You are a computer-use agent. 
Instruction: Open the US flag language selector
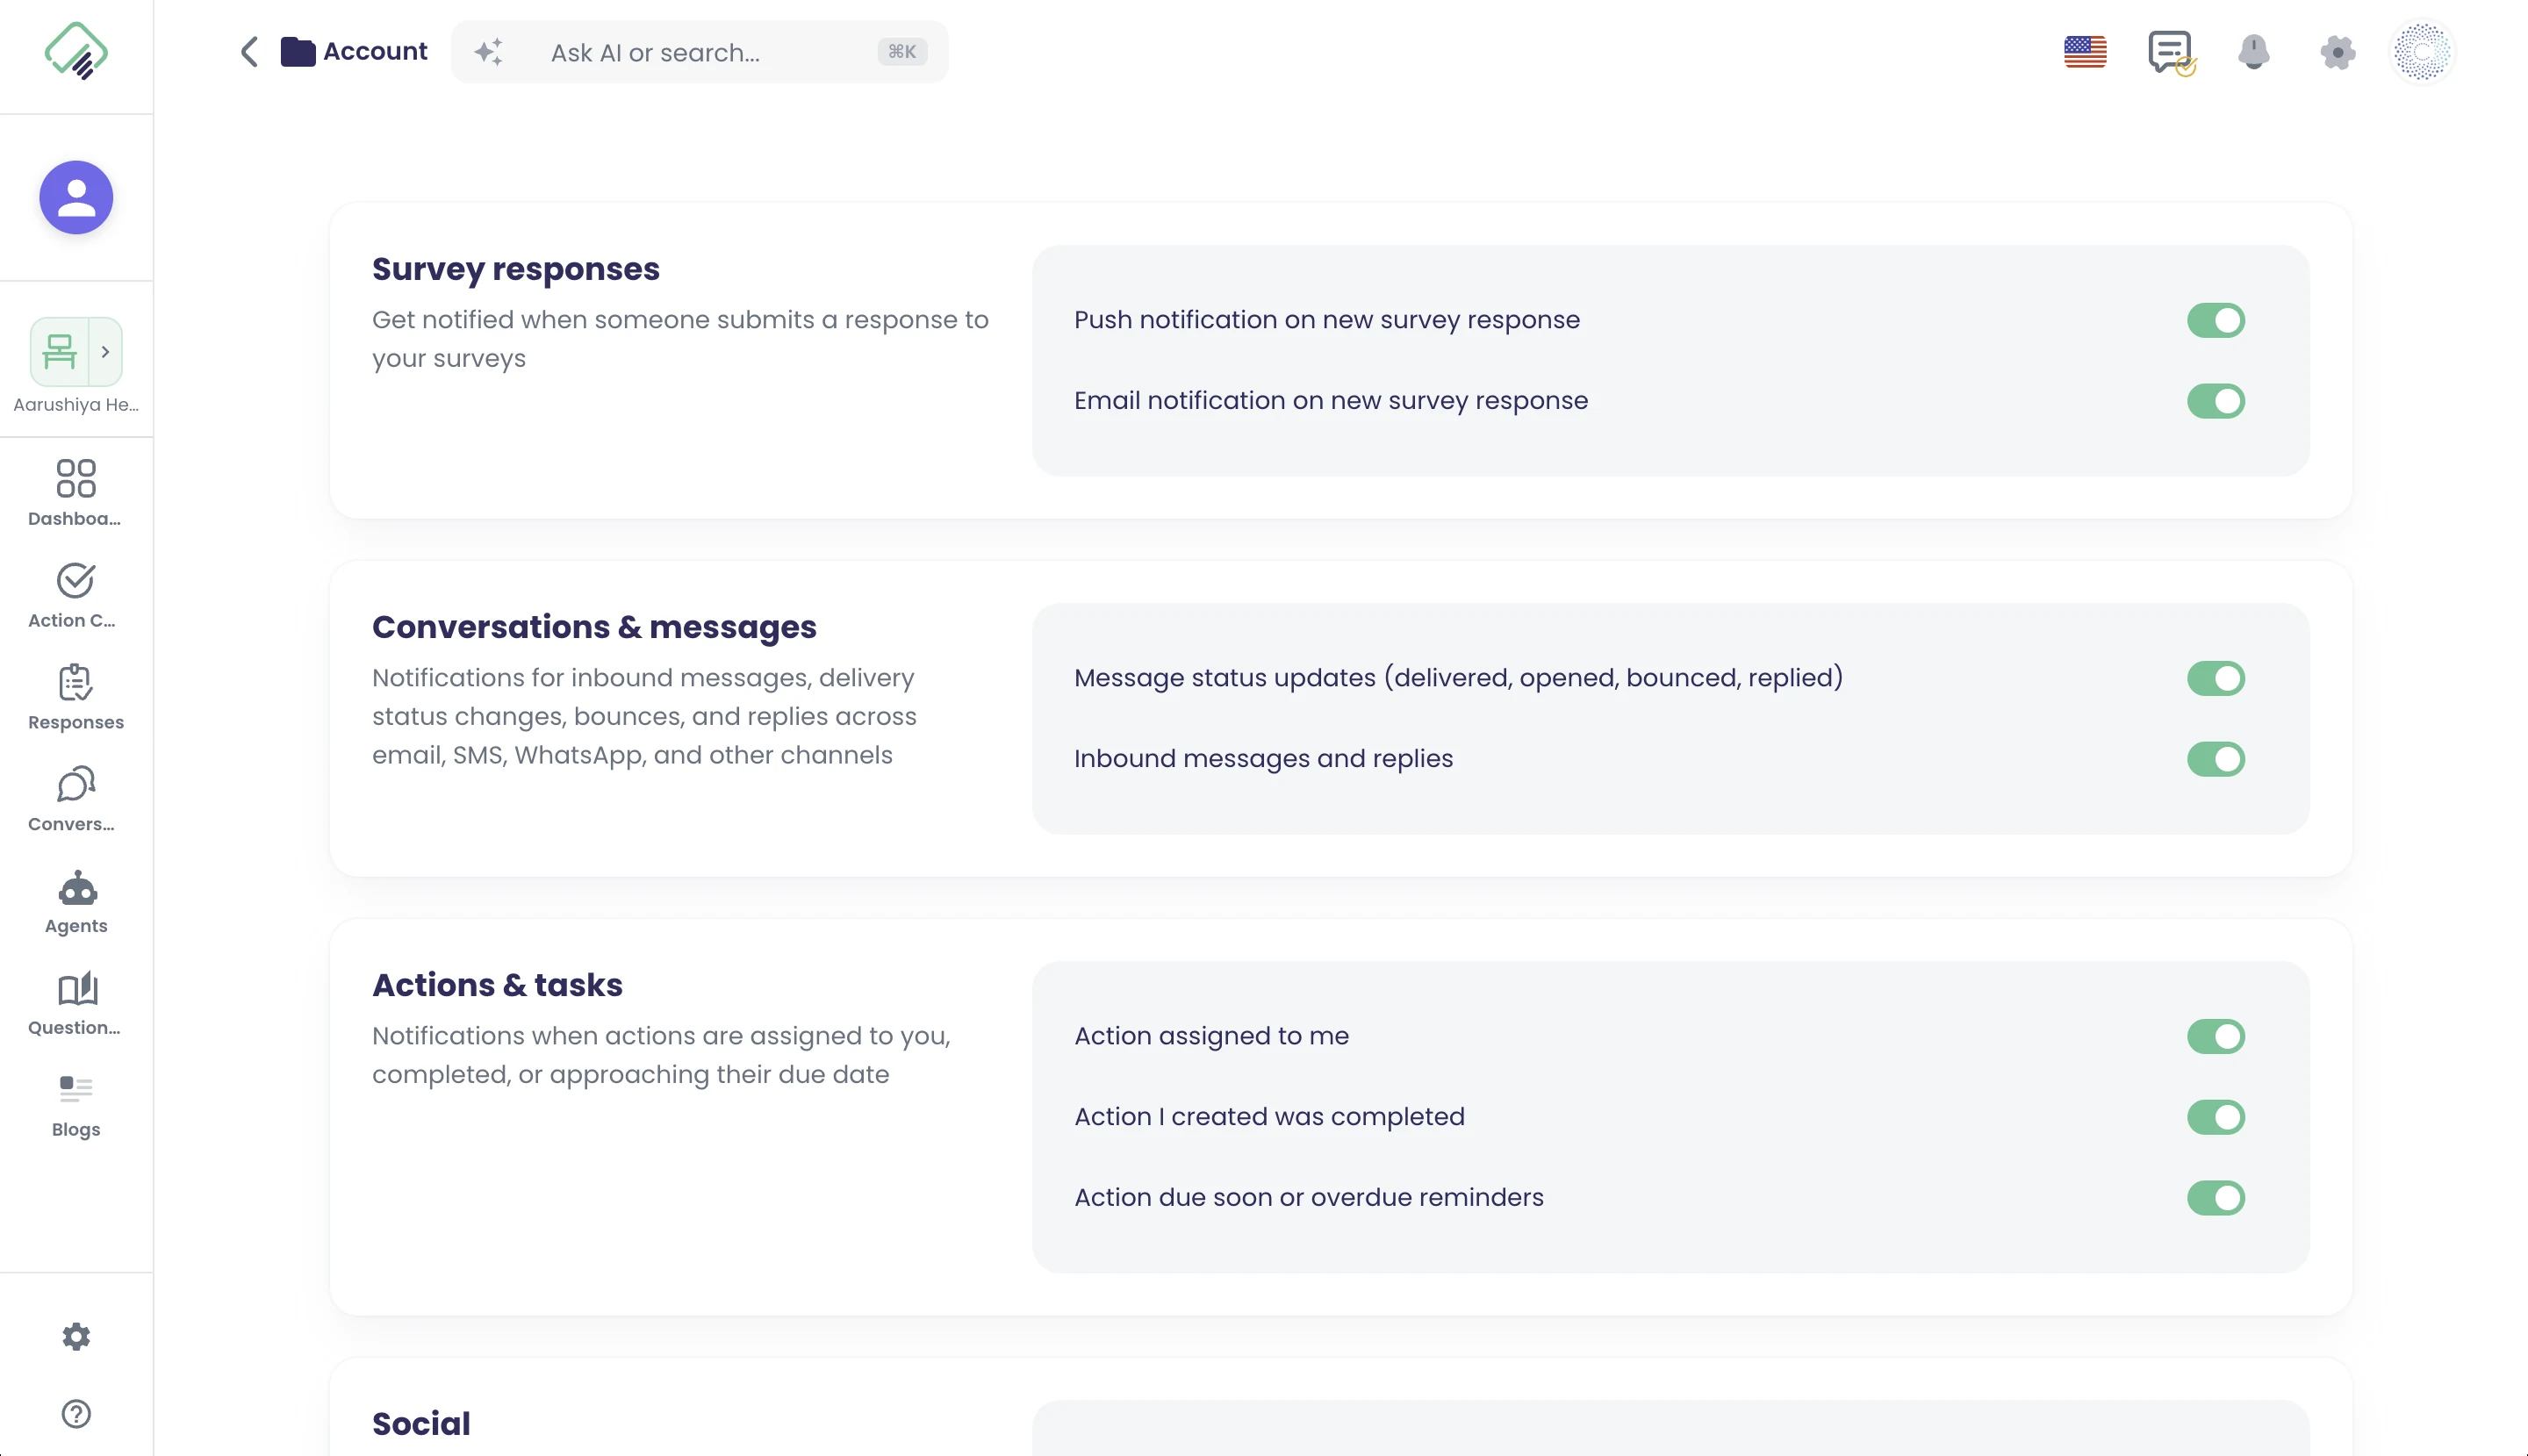(x=2085, y=52)
